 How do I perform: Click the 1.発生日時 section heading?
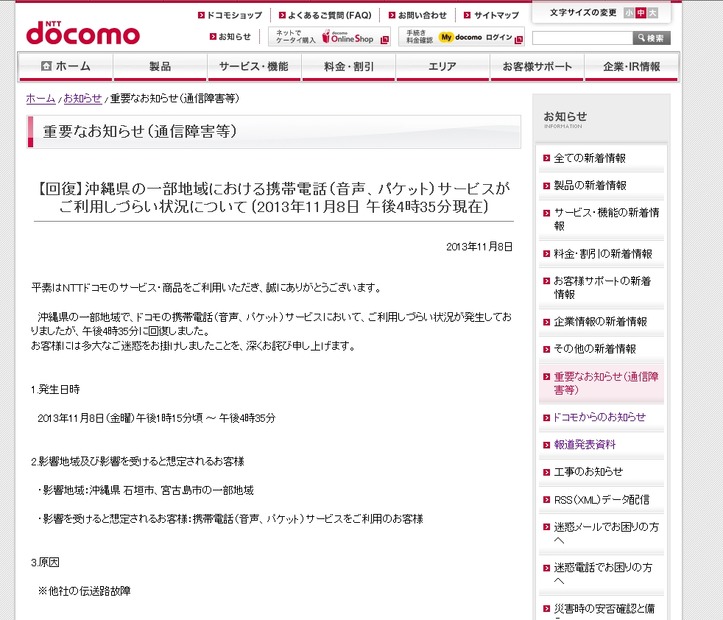pyautogui.click(x=55, y=390)
